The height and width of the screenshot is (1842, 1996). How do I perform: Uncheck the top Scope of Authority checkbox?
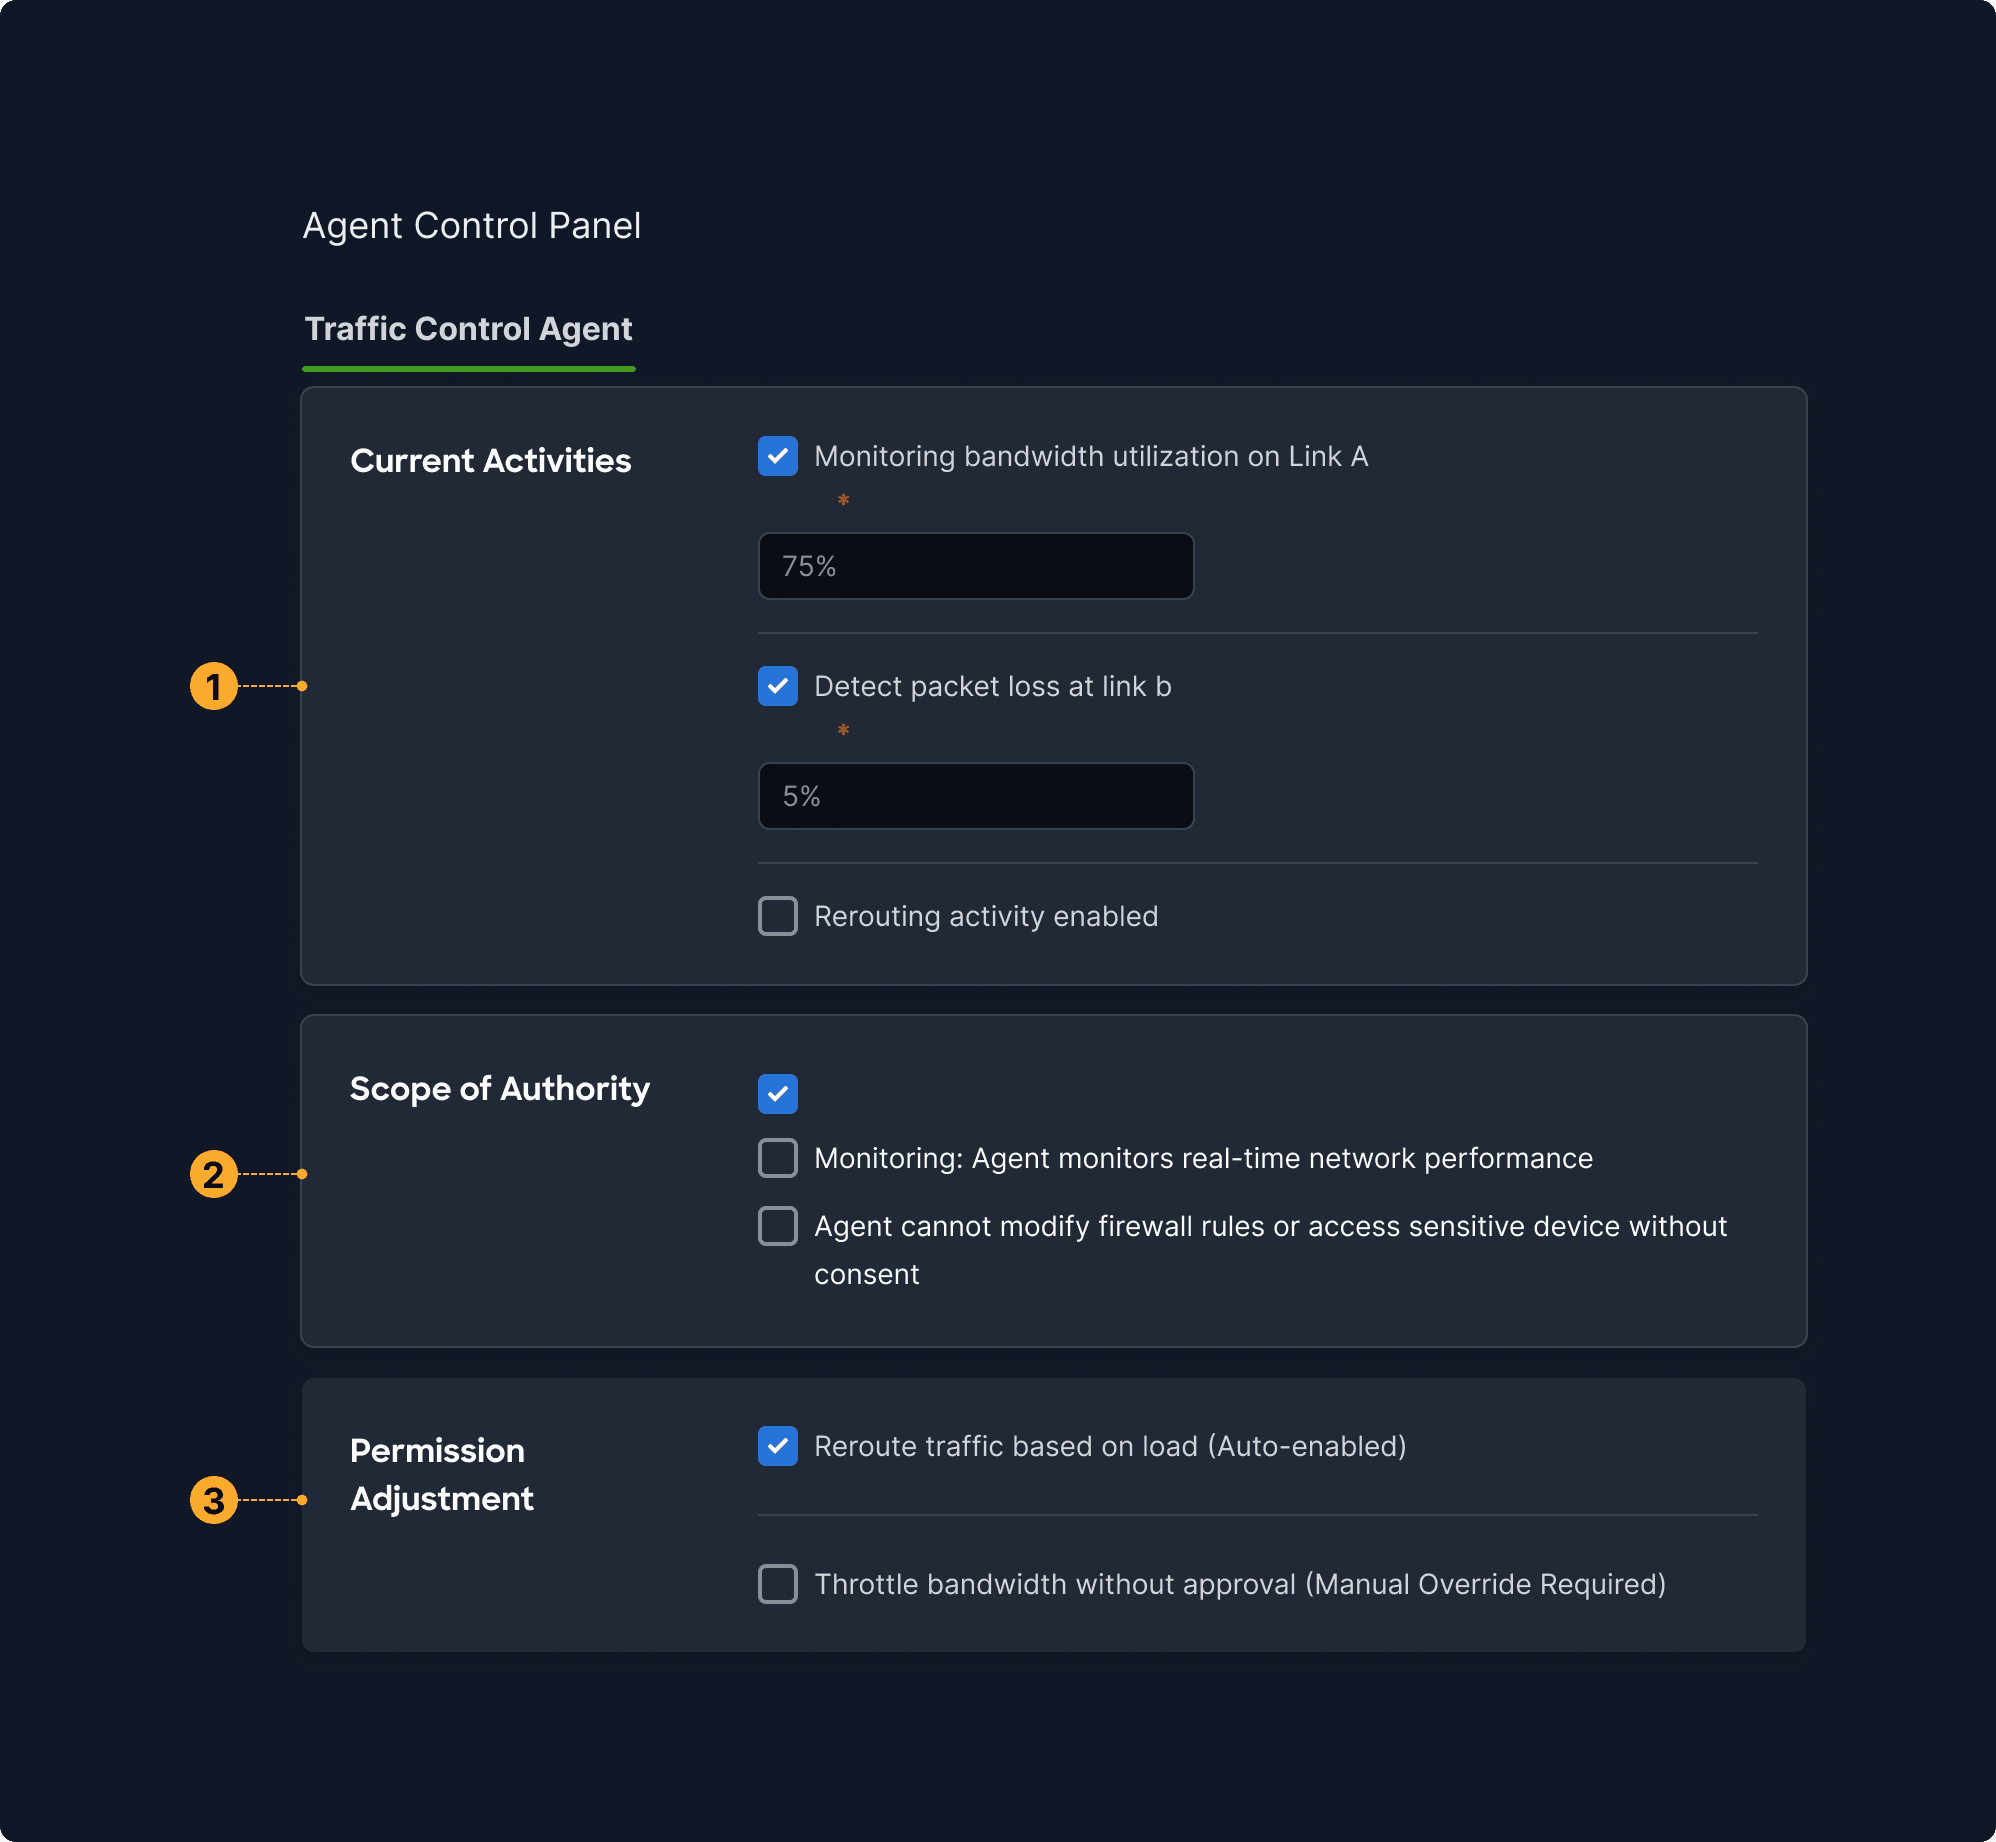click(777, 1094)
